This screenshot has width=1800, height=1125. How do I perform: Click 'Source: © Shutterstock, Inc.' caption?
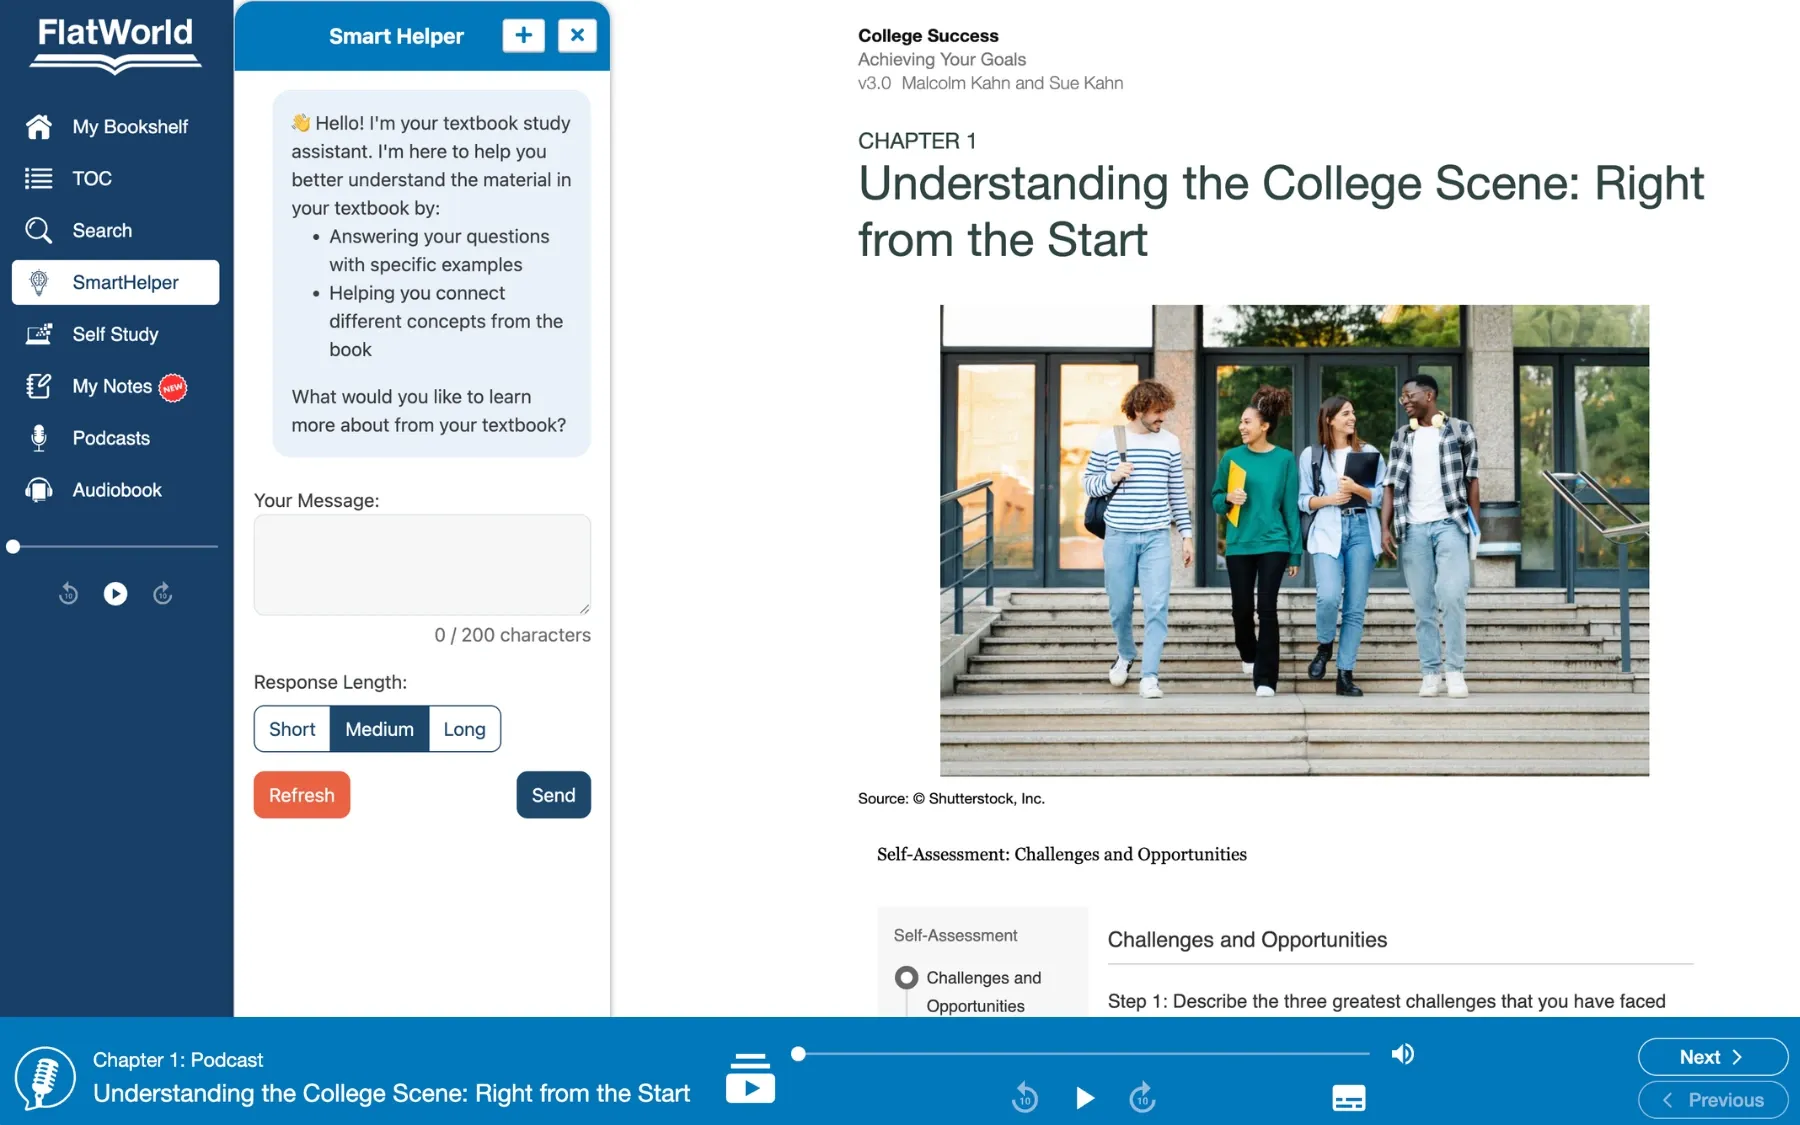pyautogui.click(x=951, y=798)
